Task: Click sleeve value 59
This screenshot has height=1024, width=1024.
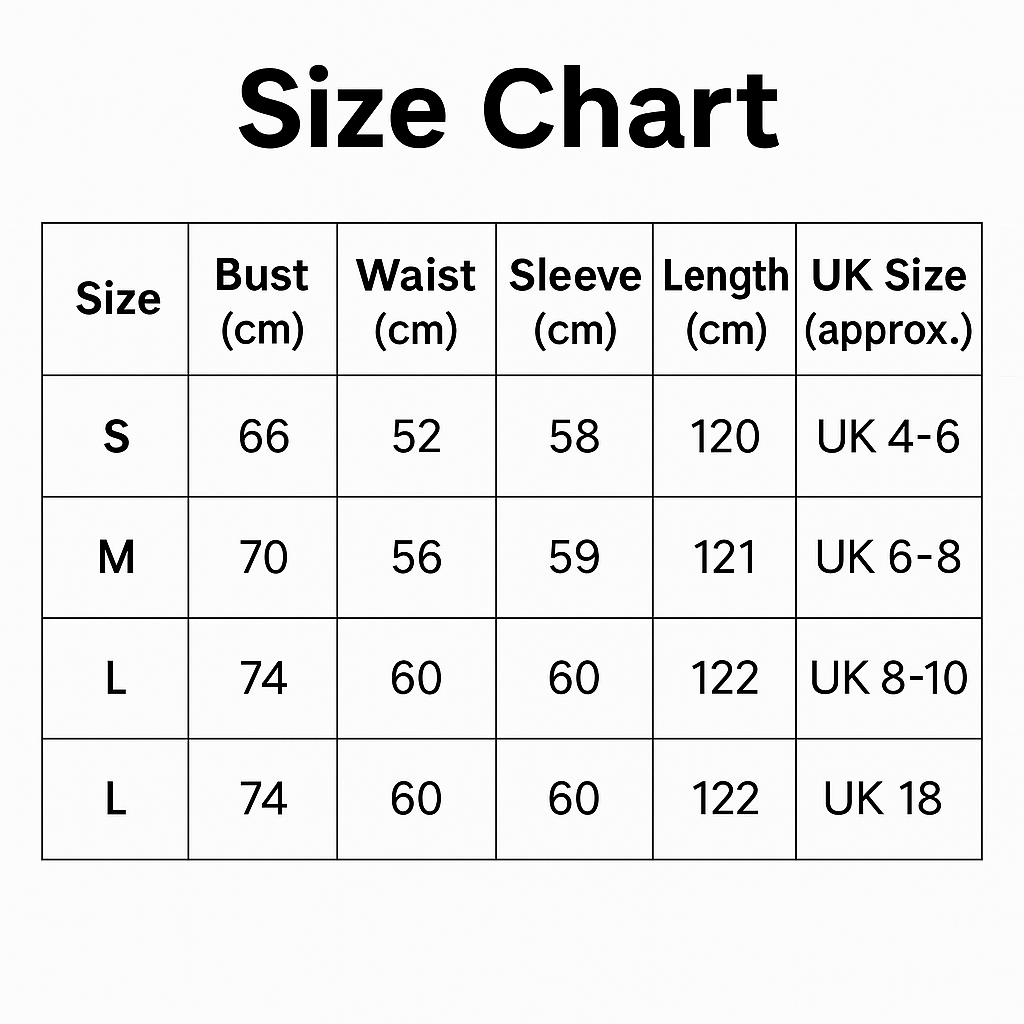Action: 574,558
